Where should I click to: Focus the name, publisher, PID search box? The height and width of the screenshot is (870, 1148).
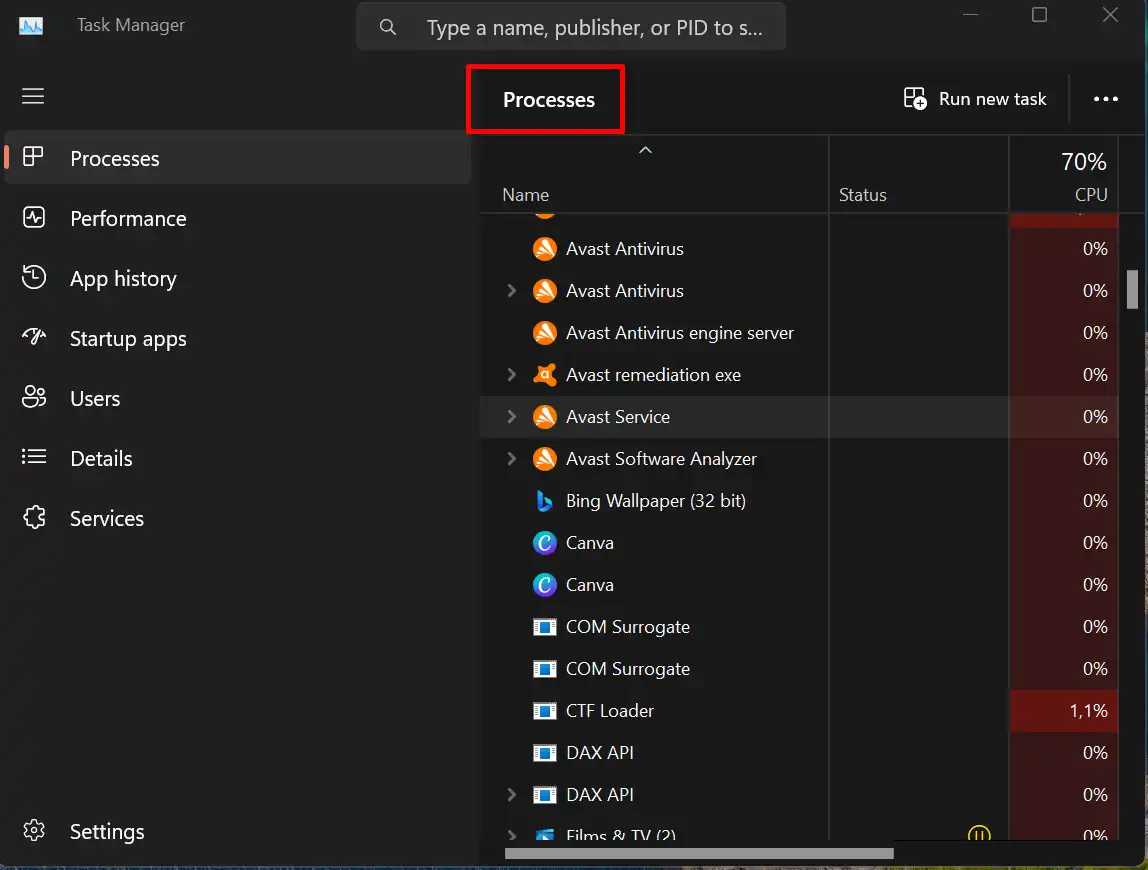(571, 27)
